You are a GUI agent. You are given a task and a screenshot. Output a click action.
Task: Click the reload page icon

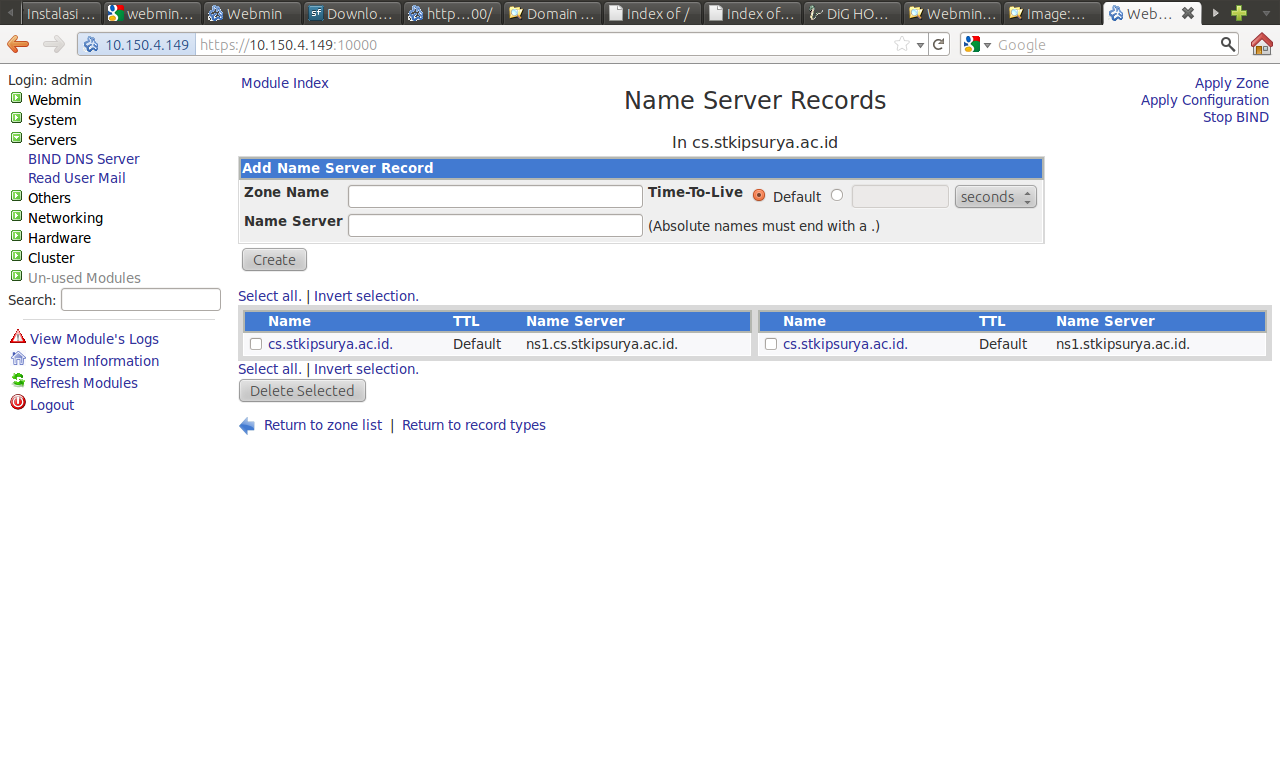939,44
